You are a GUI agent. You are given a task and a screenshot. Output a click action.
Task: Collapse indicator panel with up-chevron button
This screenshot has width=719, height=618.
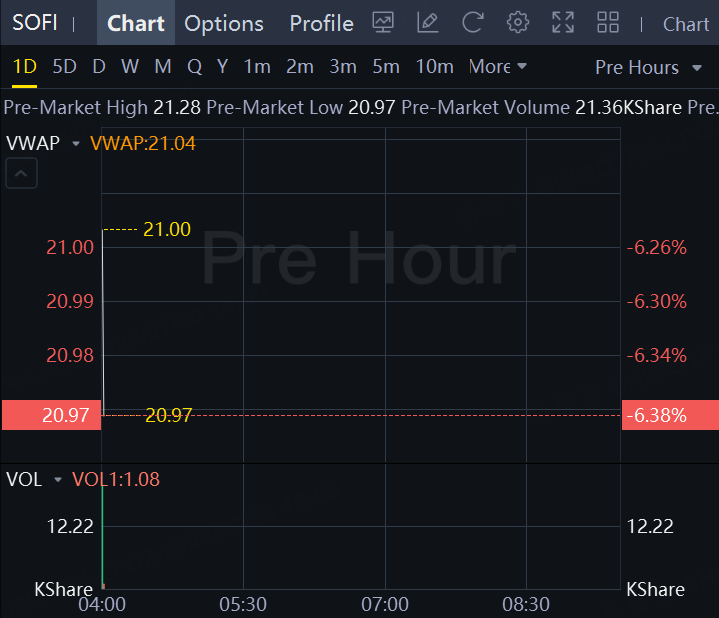[21, 173]
